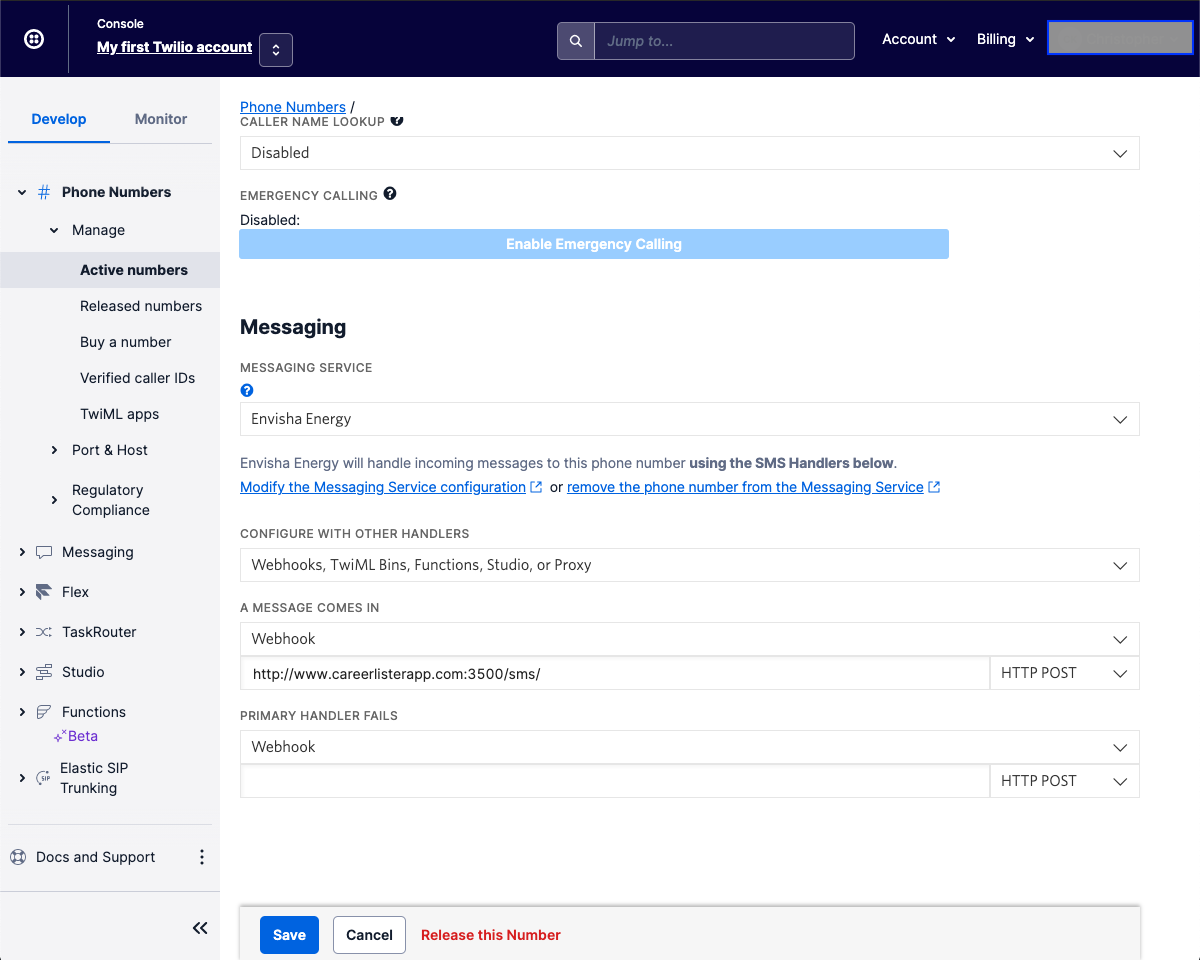The image size is (1200, 960).
Task: Open the Billing menu
Action: coord(1005,39)
